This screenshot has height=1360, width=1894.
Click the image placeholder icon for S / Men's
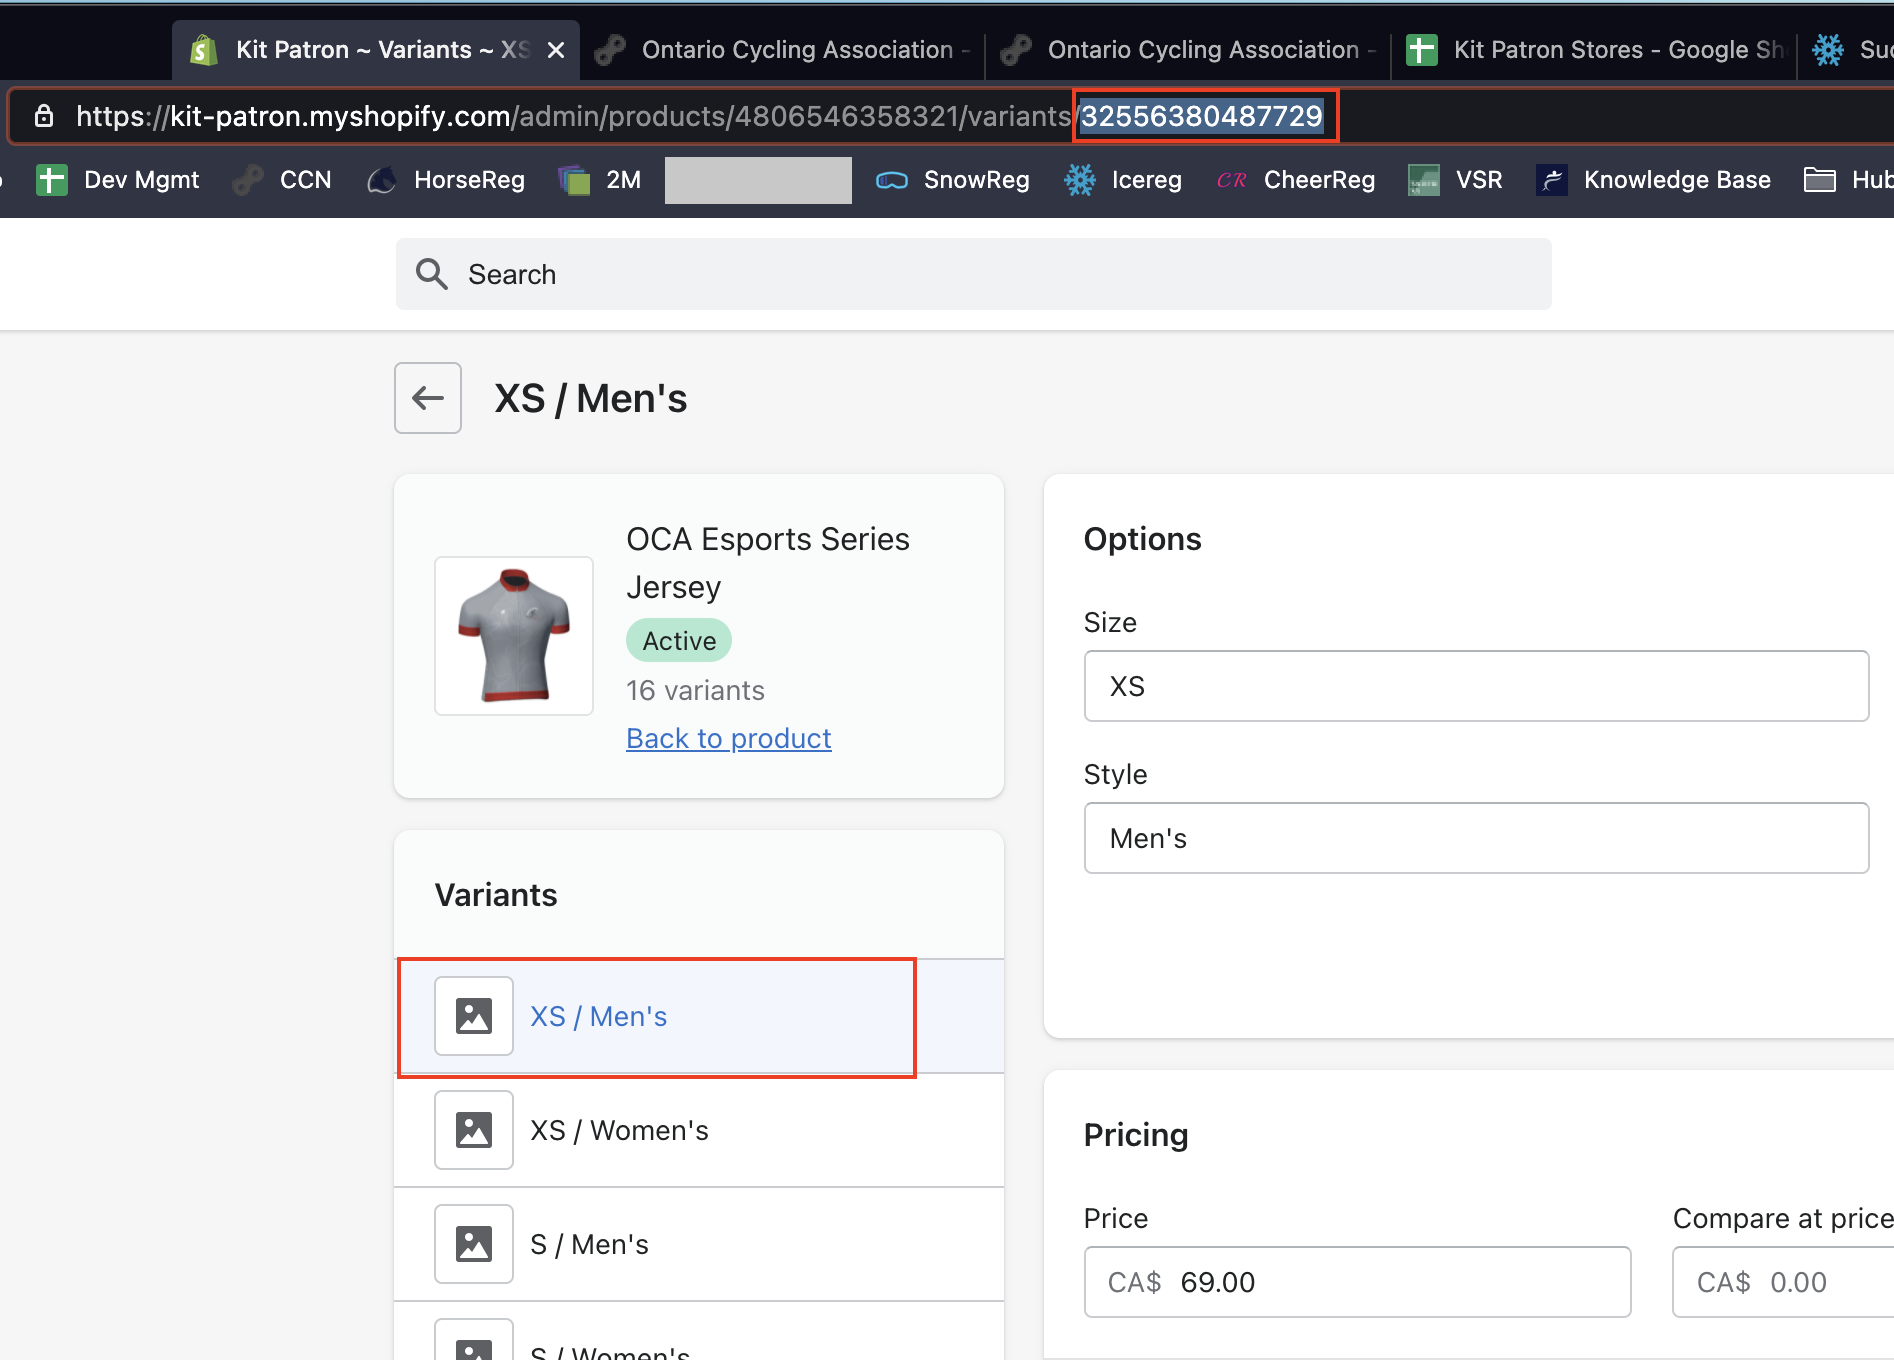[474, 1244]
